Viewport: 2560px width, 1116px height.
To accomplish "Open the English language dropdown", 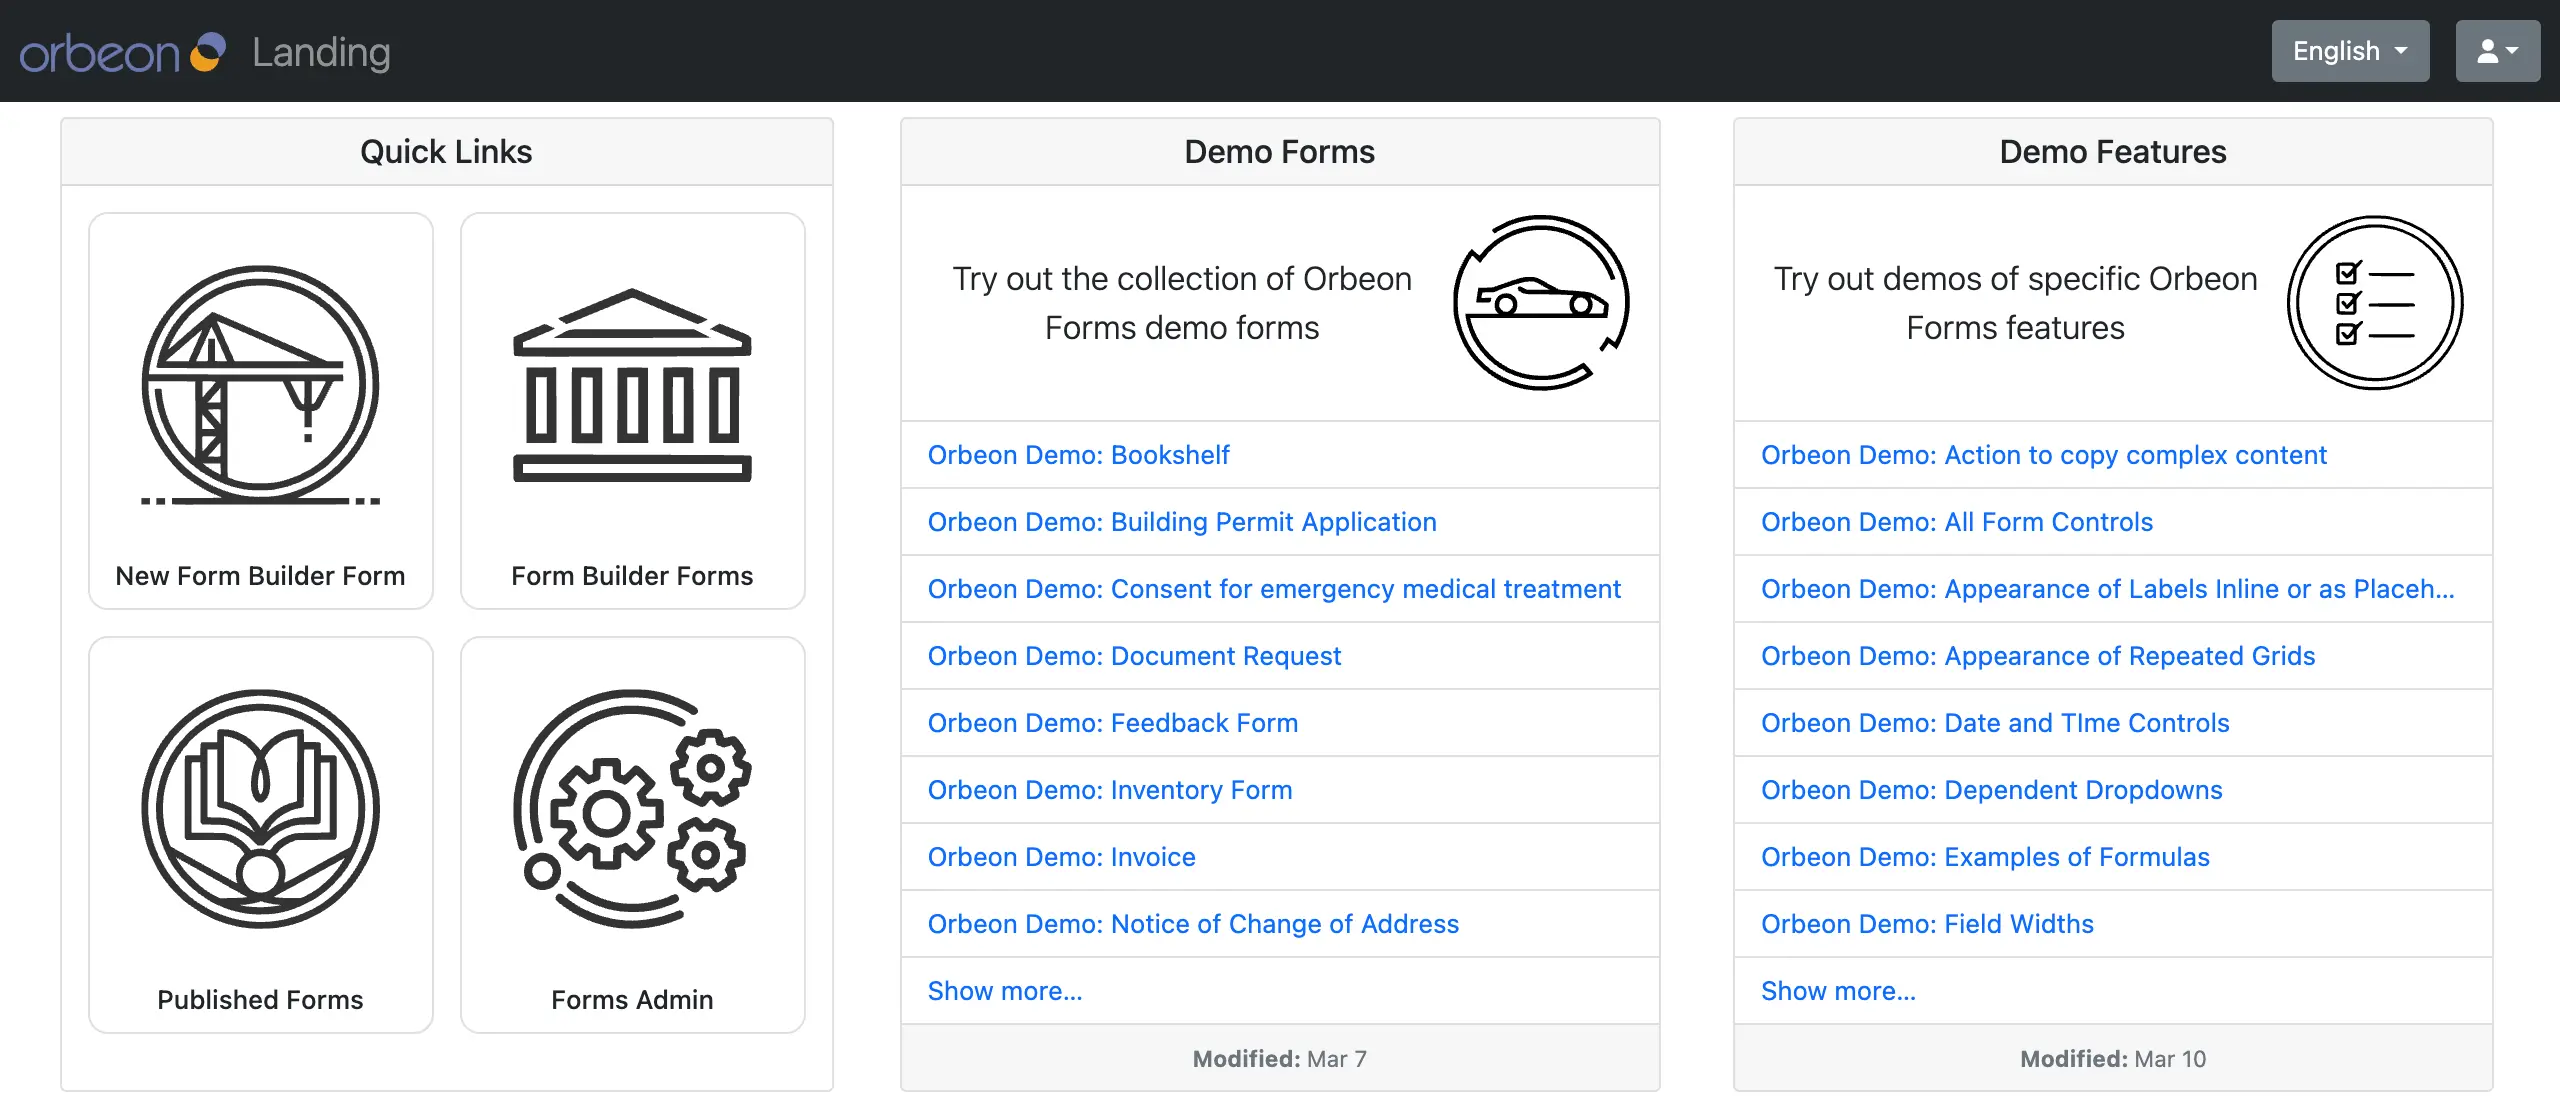I will click(x=2349, y=51).
